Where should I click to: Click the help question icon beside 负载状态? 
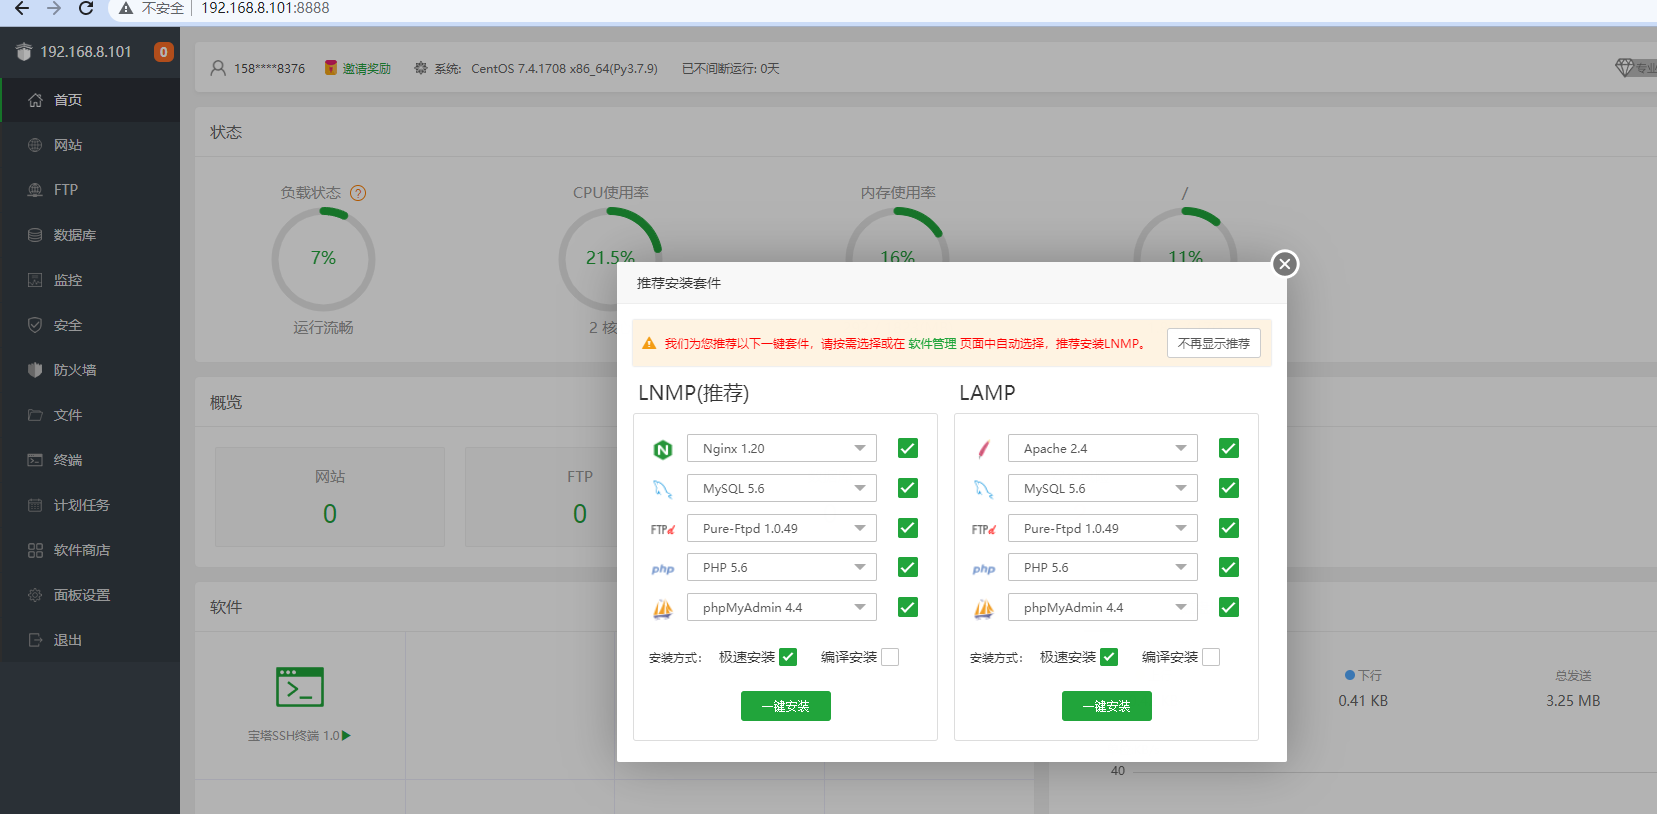(x=358, y=193)
